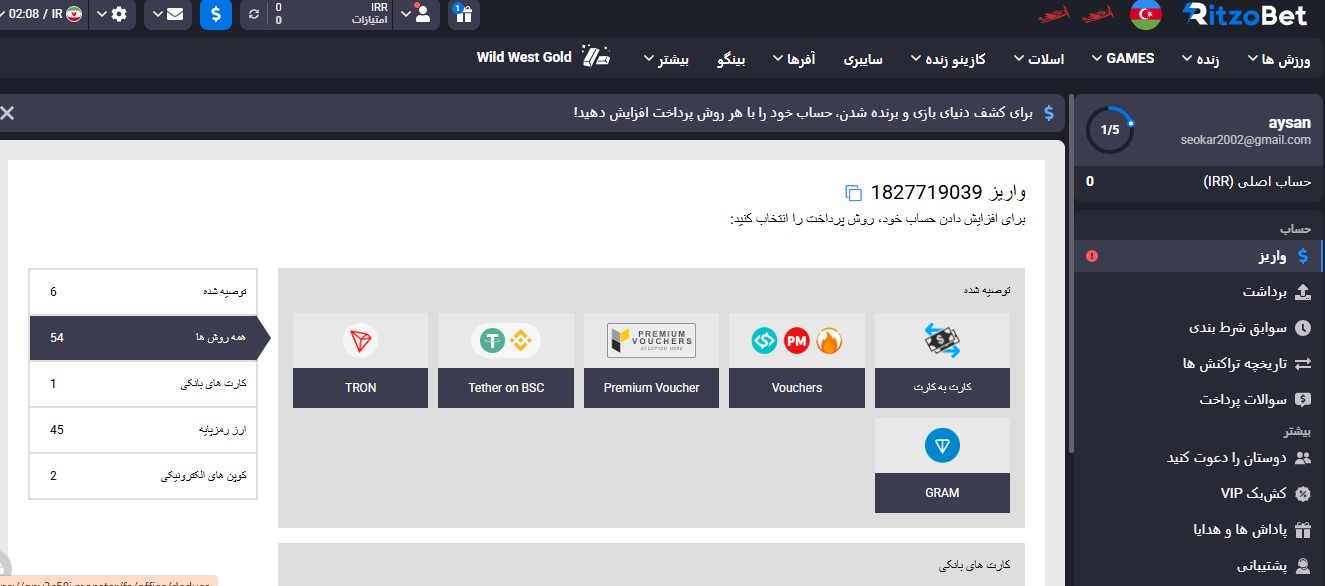The height and width of the screenshot is (586, 1325).
Task: Expand the chevron beside the profile icon
Action: click(x=404, y=15)
